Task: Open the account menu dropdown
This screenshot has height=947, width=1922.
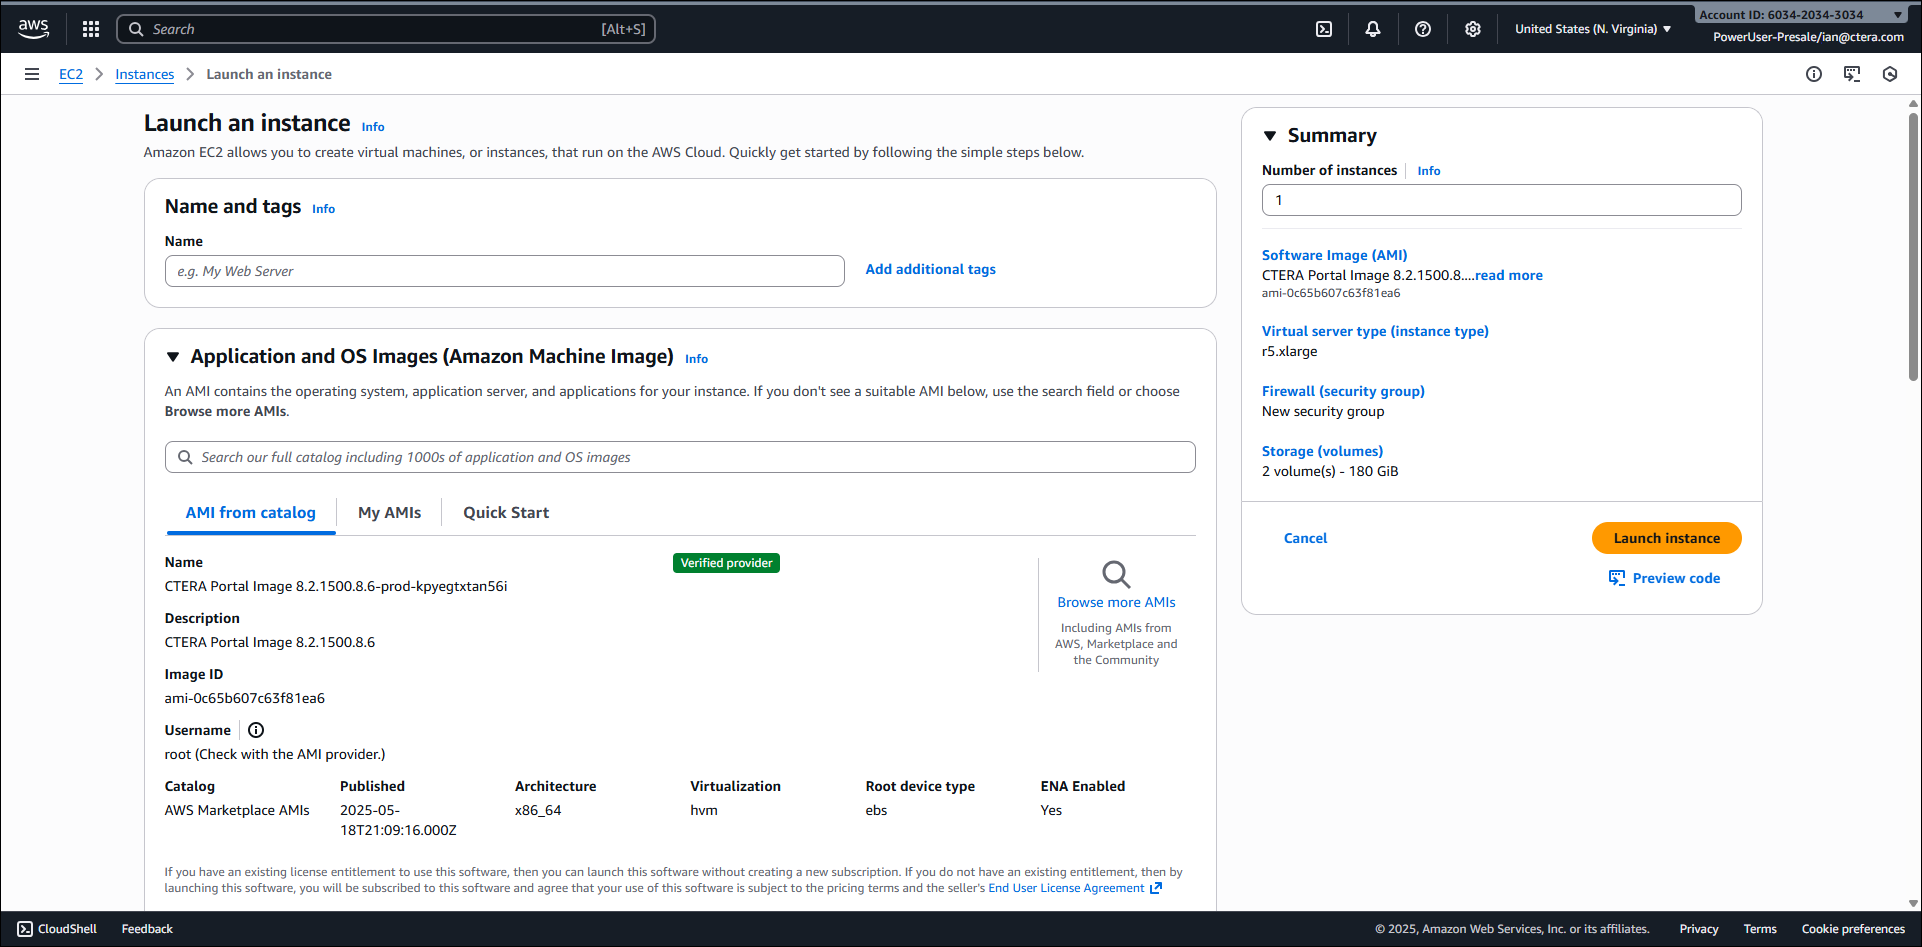Action: click(x=1801, y=15)
